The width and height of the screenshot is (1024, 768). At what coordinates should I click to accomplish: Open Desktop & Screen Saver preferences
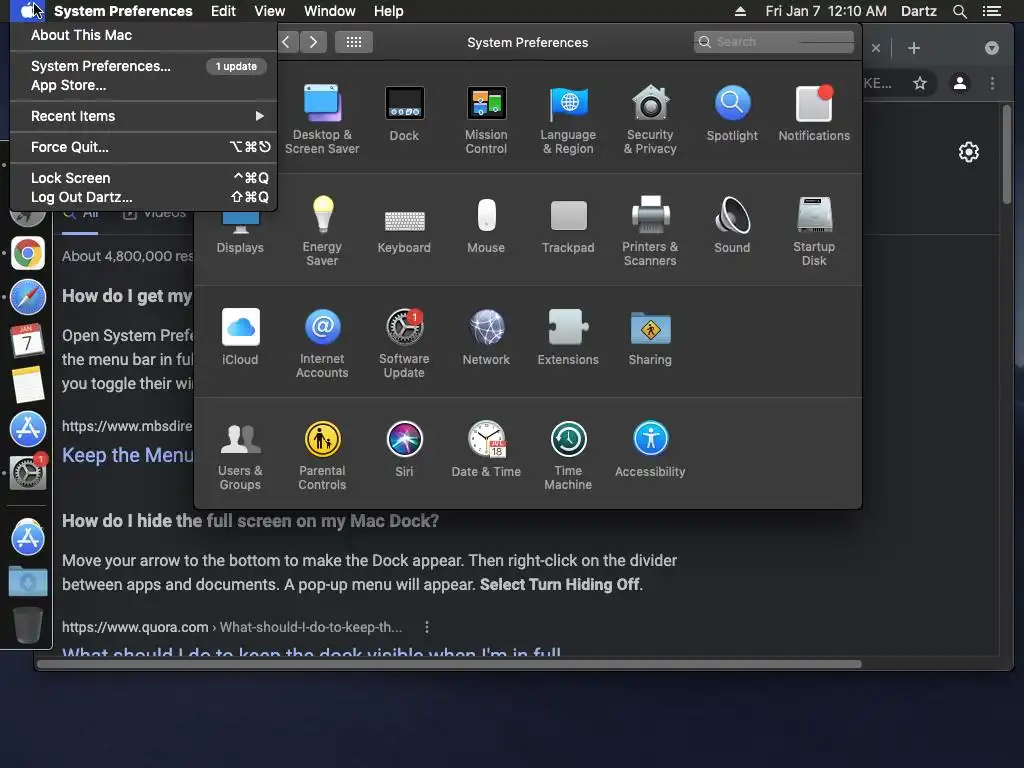click(322, 119)
